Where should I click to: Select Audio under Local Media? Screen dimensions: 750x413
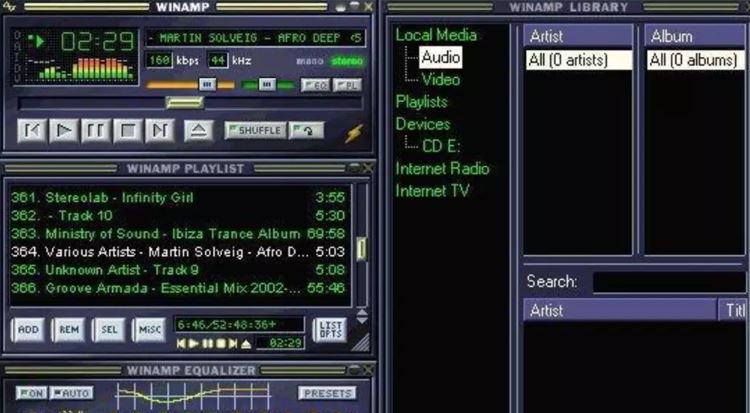pyautogui.click(x=441, y=57)
